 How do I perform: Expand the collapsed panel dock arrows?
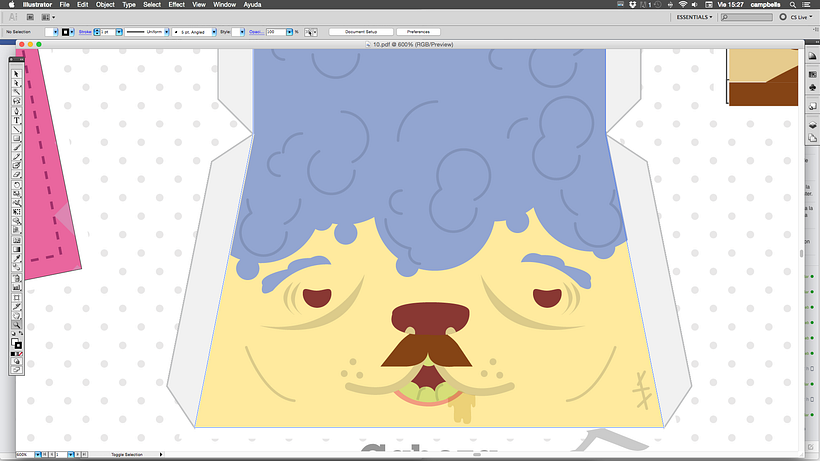(815, 41)
